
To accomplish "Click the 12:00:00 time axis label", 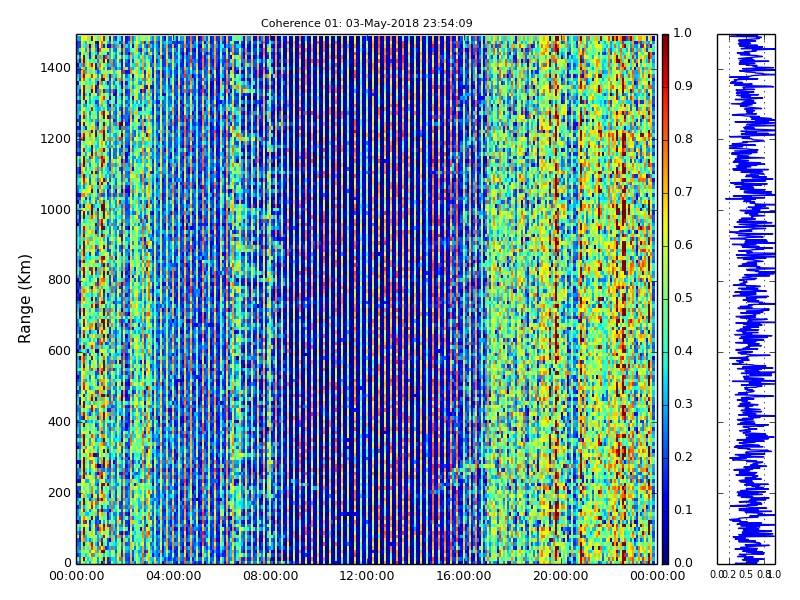I will (x=366, y=576).
